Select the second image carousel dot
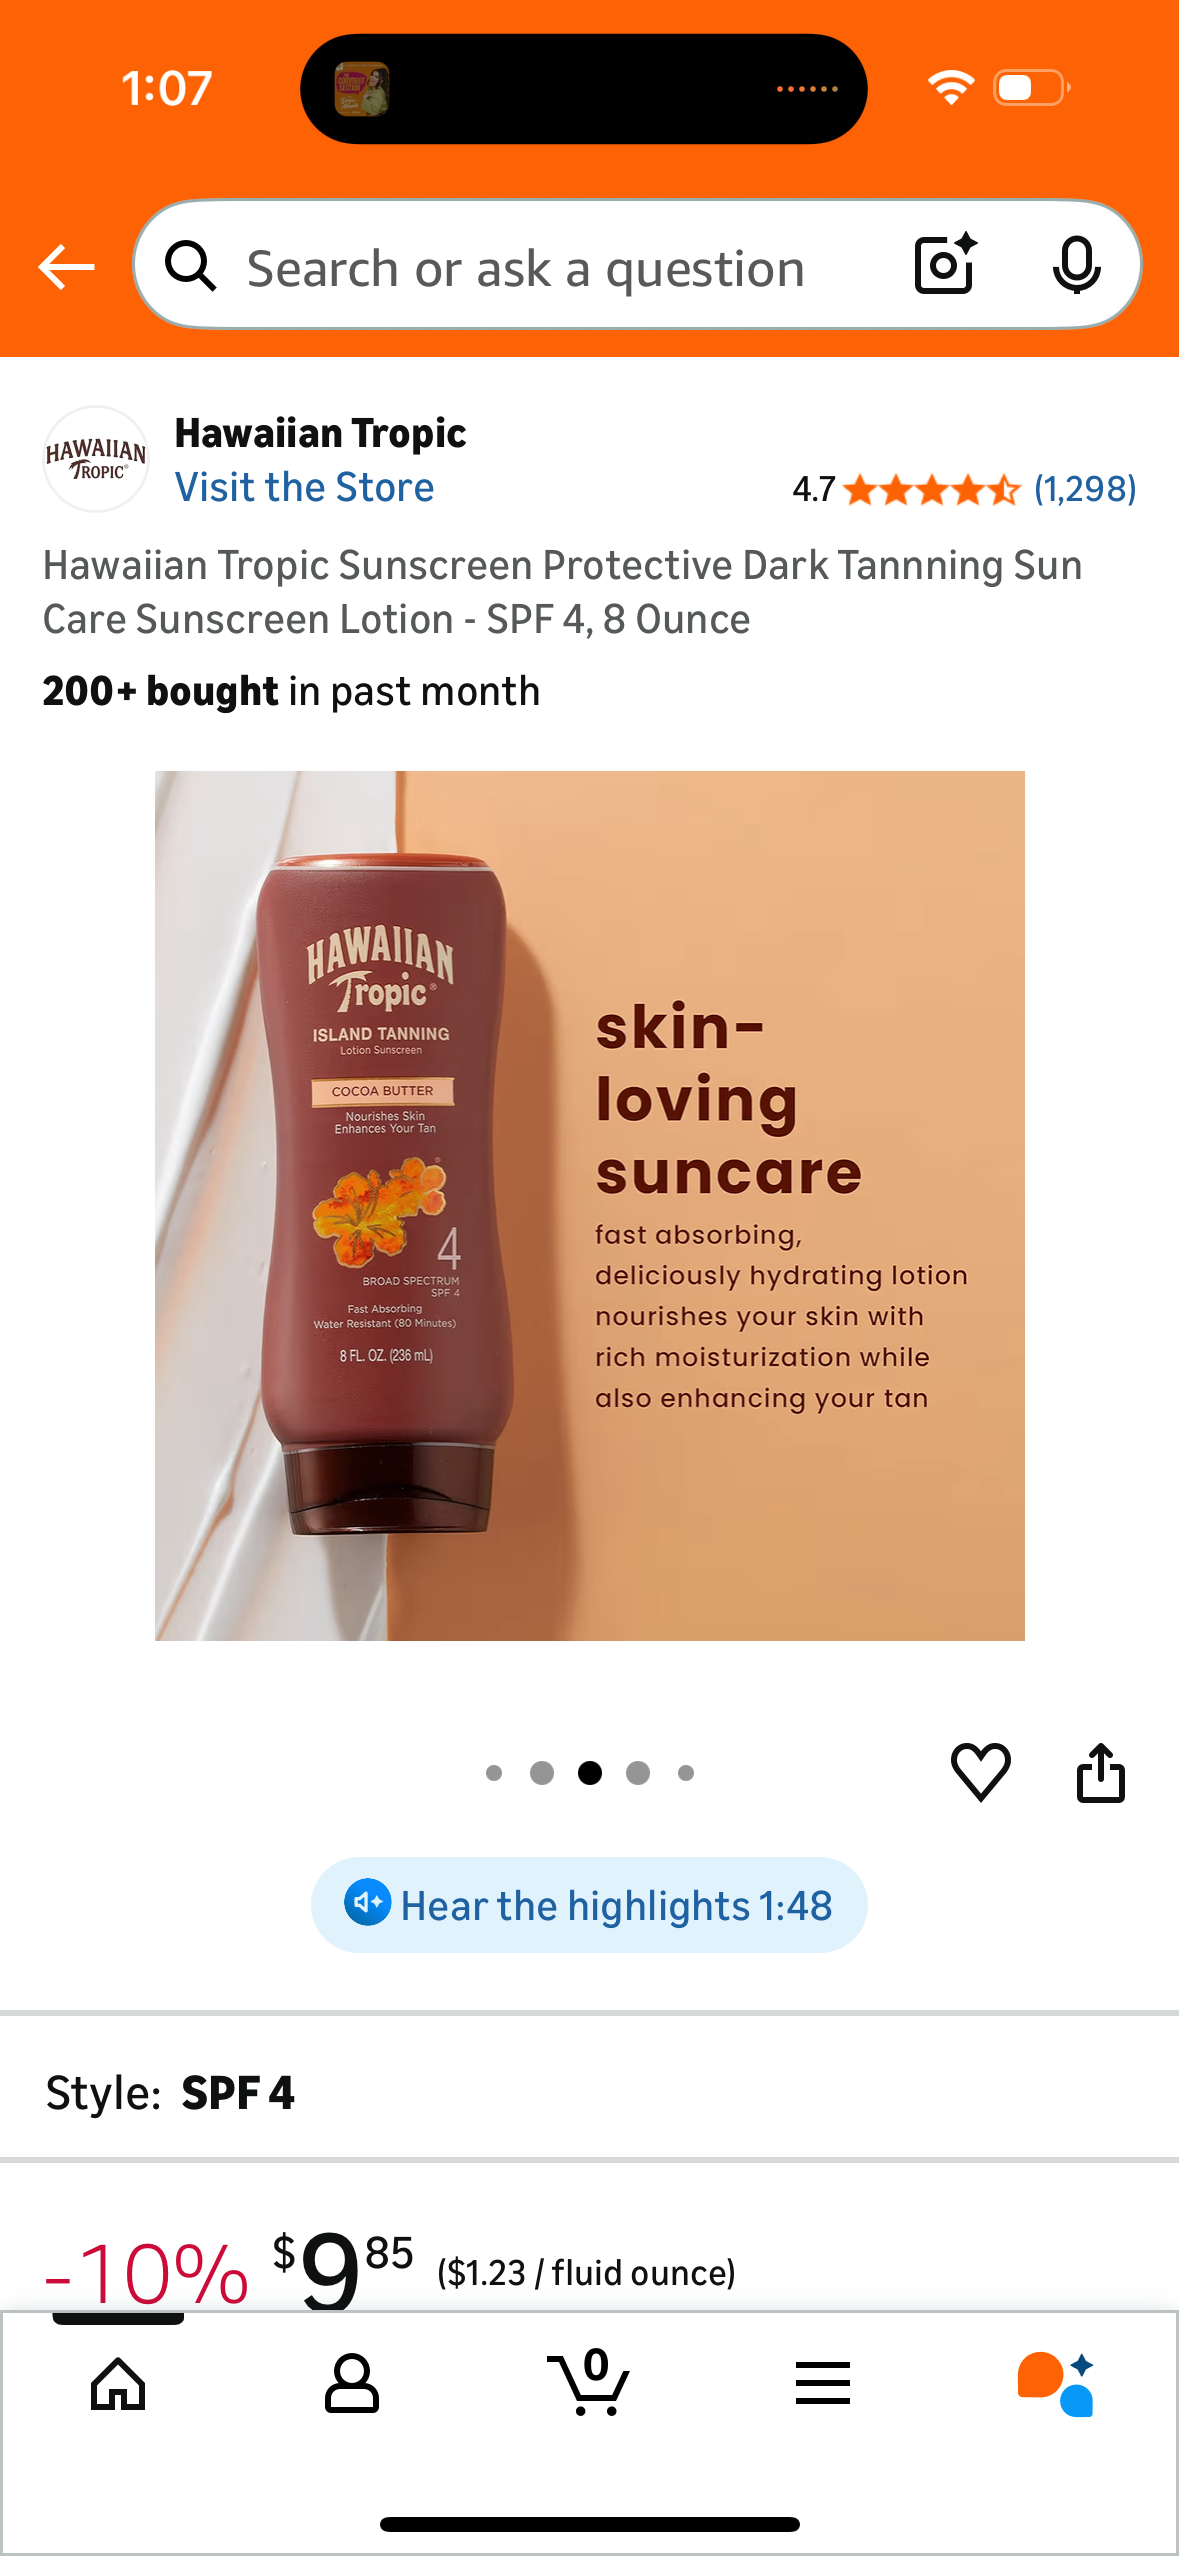1179x2556 pixels. point(542,1773)
